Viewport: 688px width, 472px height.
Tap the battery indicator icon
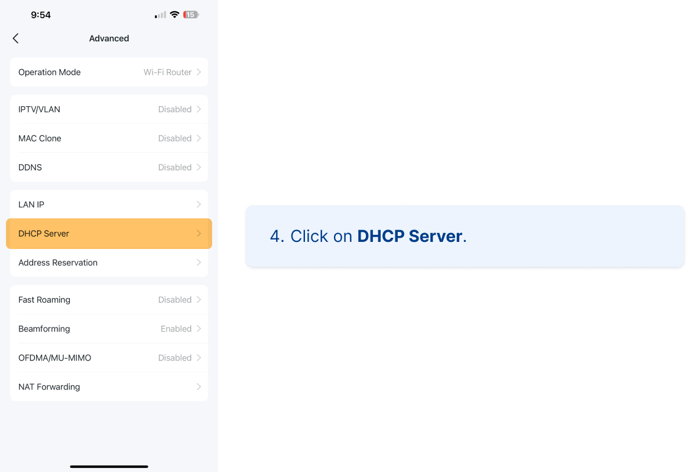pyautogui.click(x=190, y=15)
